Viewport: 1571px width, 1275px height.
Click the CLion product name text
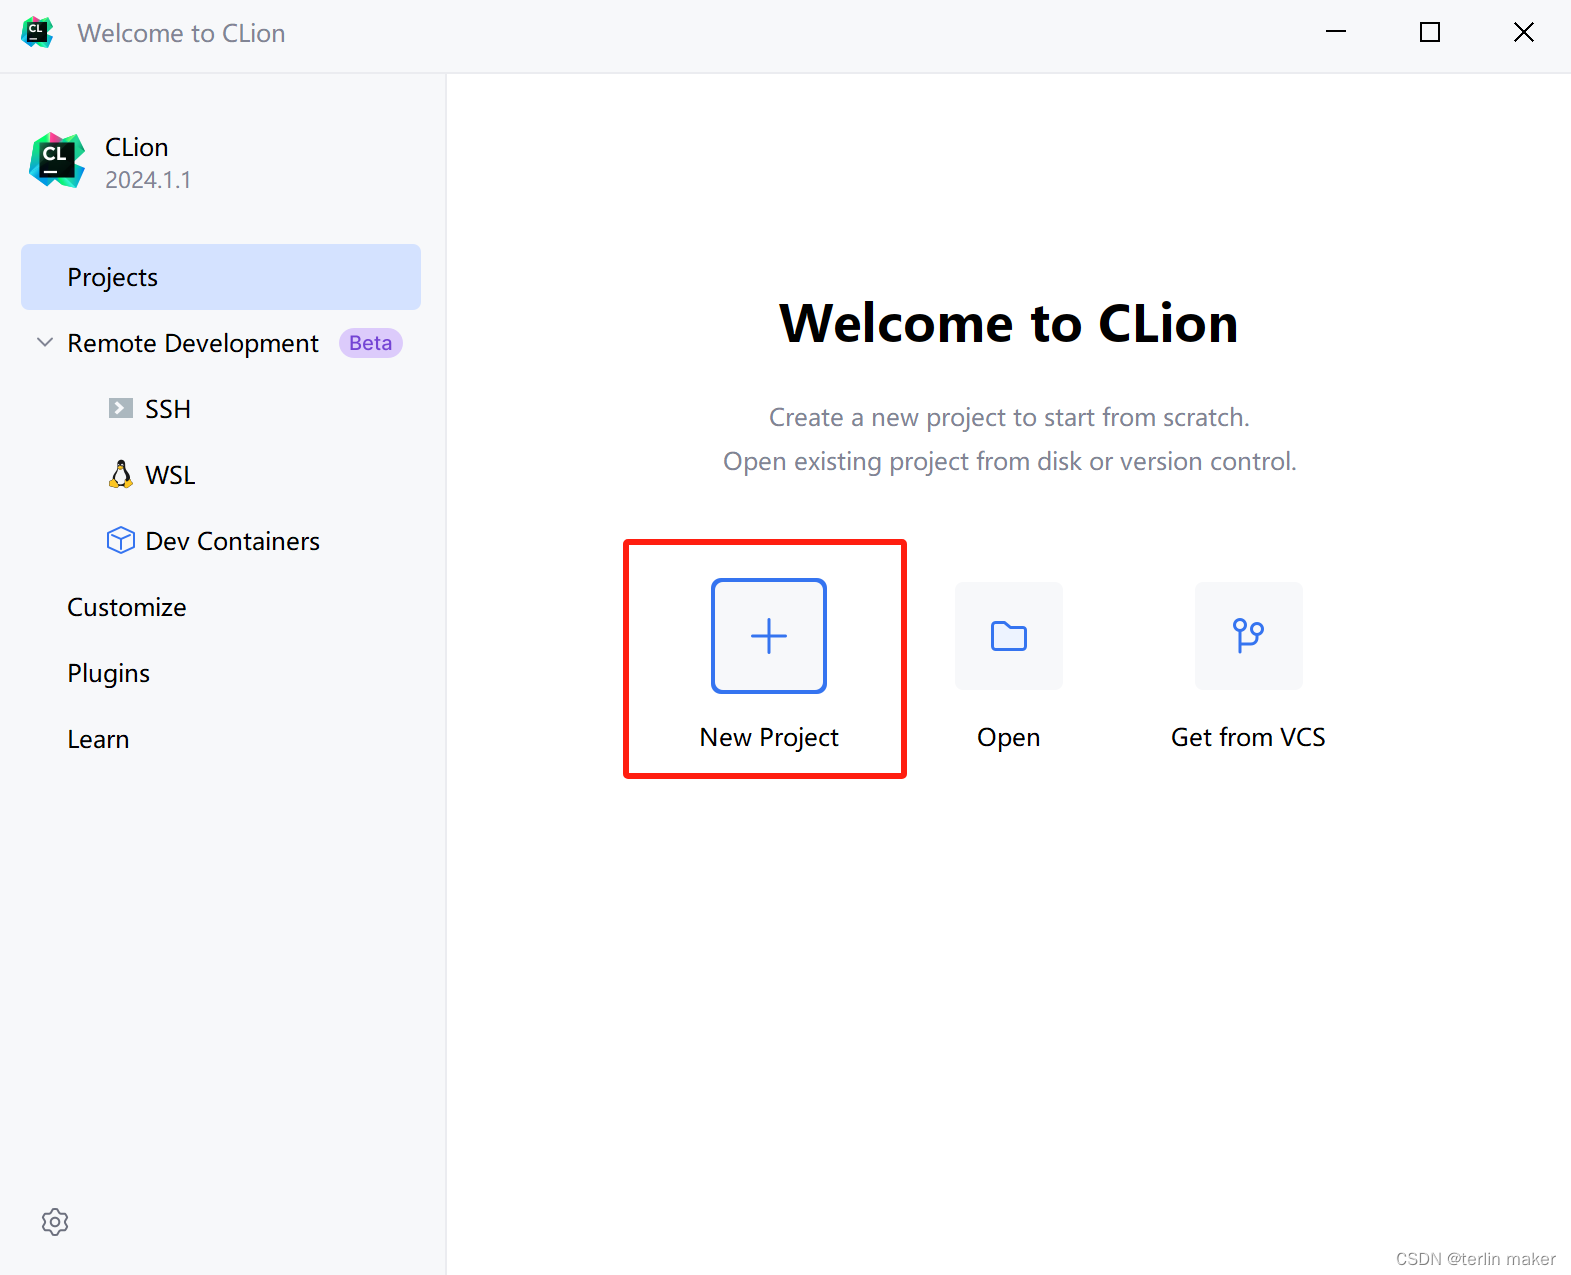pyautogui.click(x=137, y=147)
